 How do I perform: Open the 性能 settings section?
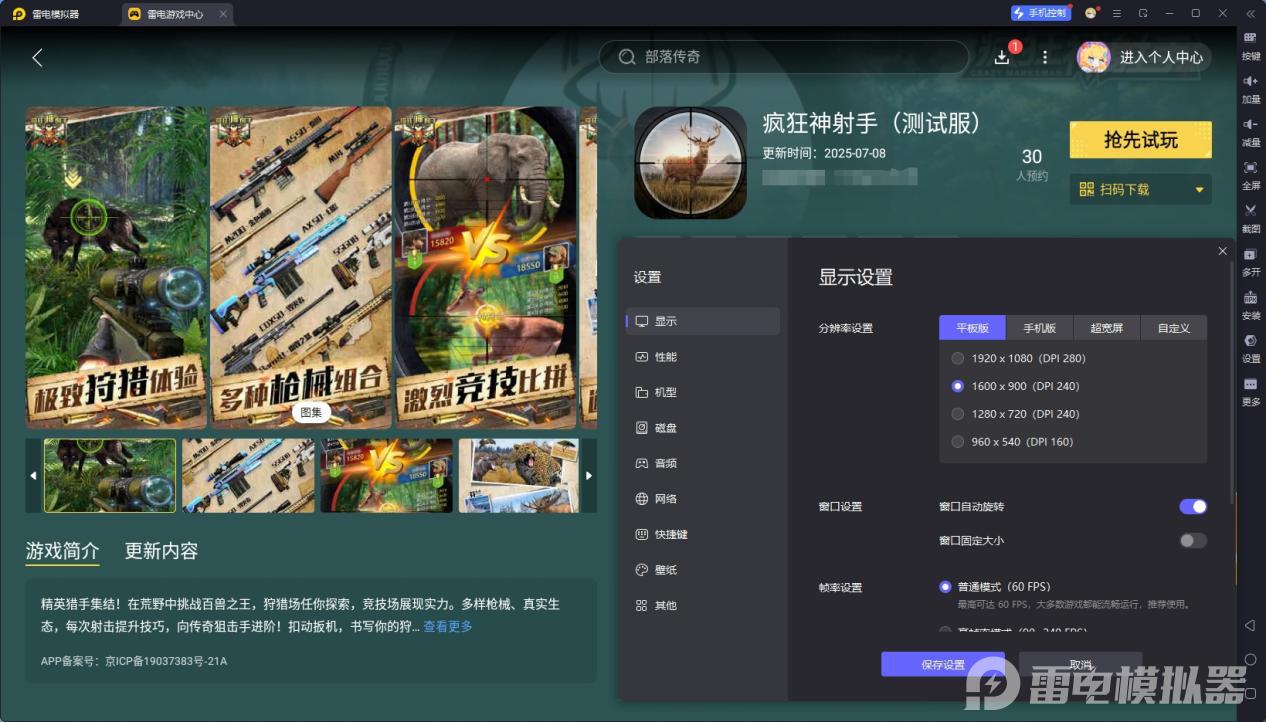click(703, 357)
